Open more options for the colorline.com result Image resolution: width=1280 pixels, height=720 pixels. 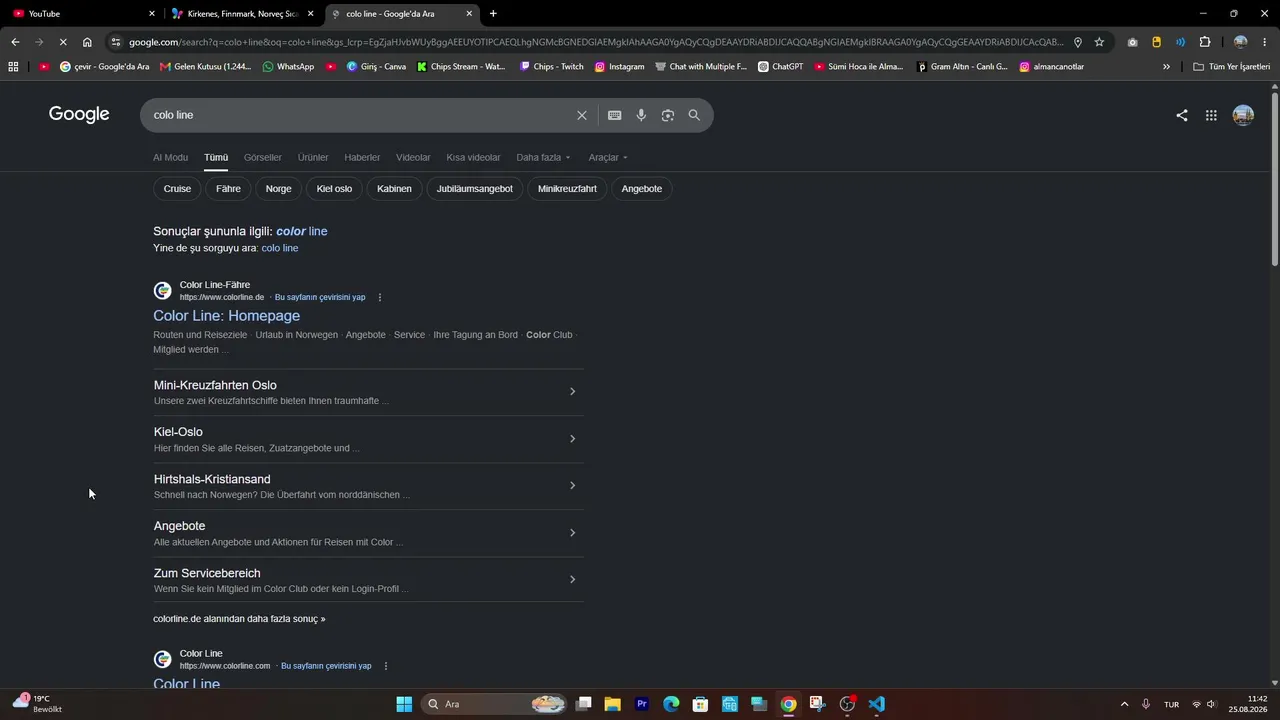coord(386,666)
